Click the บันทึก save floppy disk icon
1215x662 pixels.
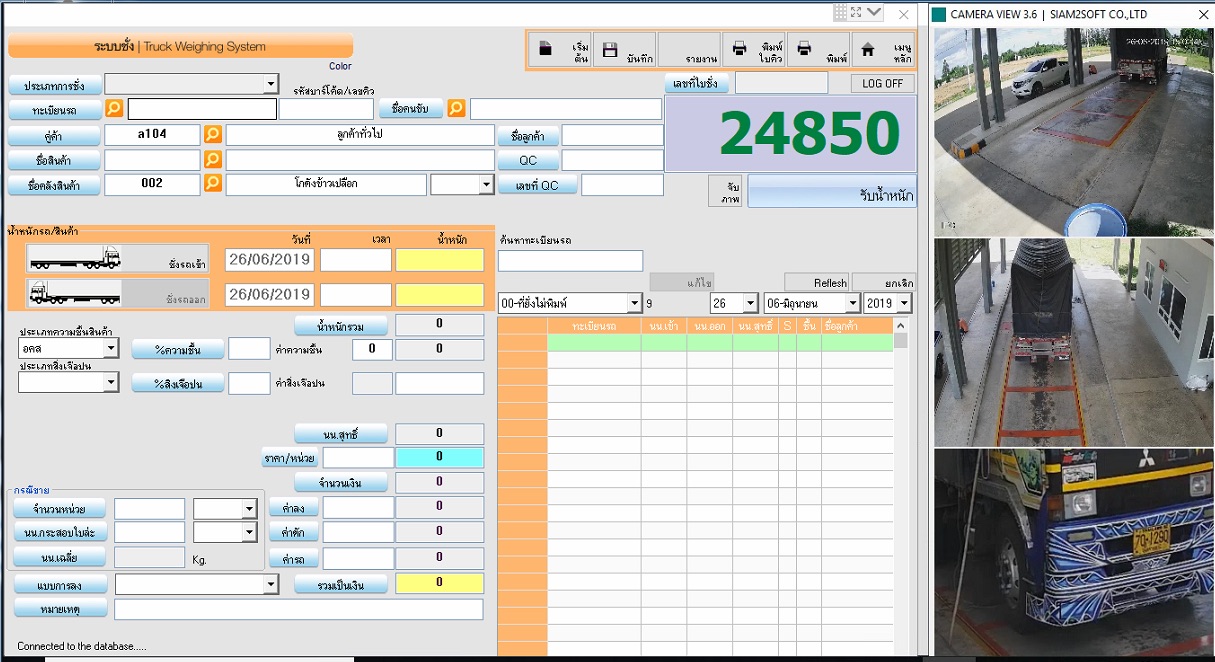coord(610,49)
